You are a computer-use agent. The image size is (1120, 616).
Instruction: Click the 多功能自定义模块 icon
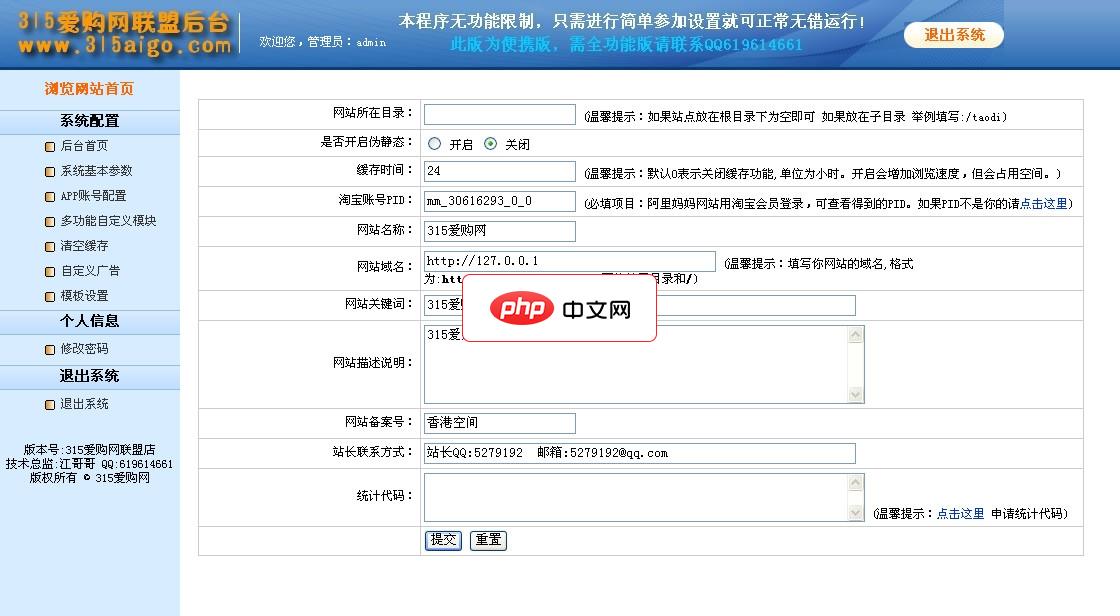coord(50,221)
